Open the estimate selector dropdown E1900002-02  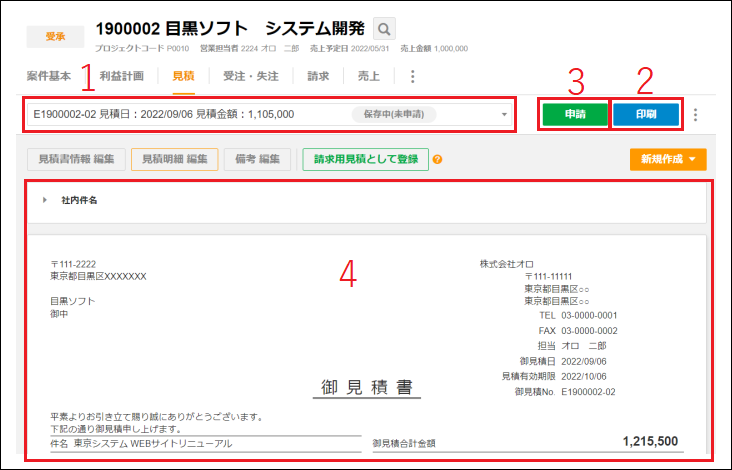tap(504, 115)
